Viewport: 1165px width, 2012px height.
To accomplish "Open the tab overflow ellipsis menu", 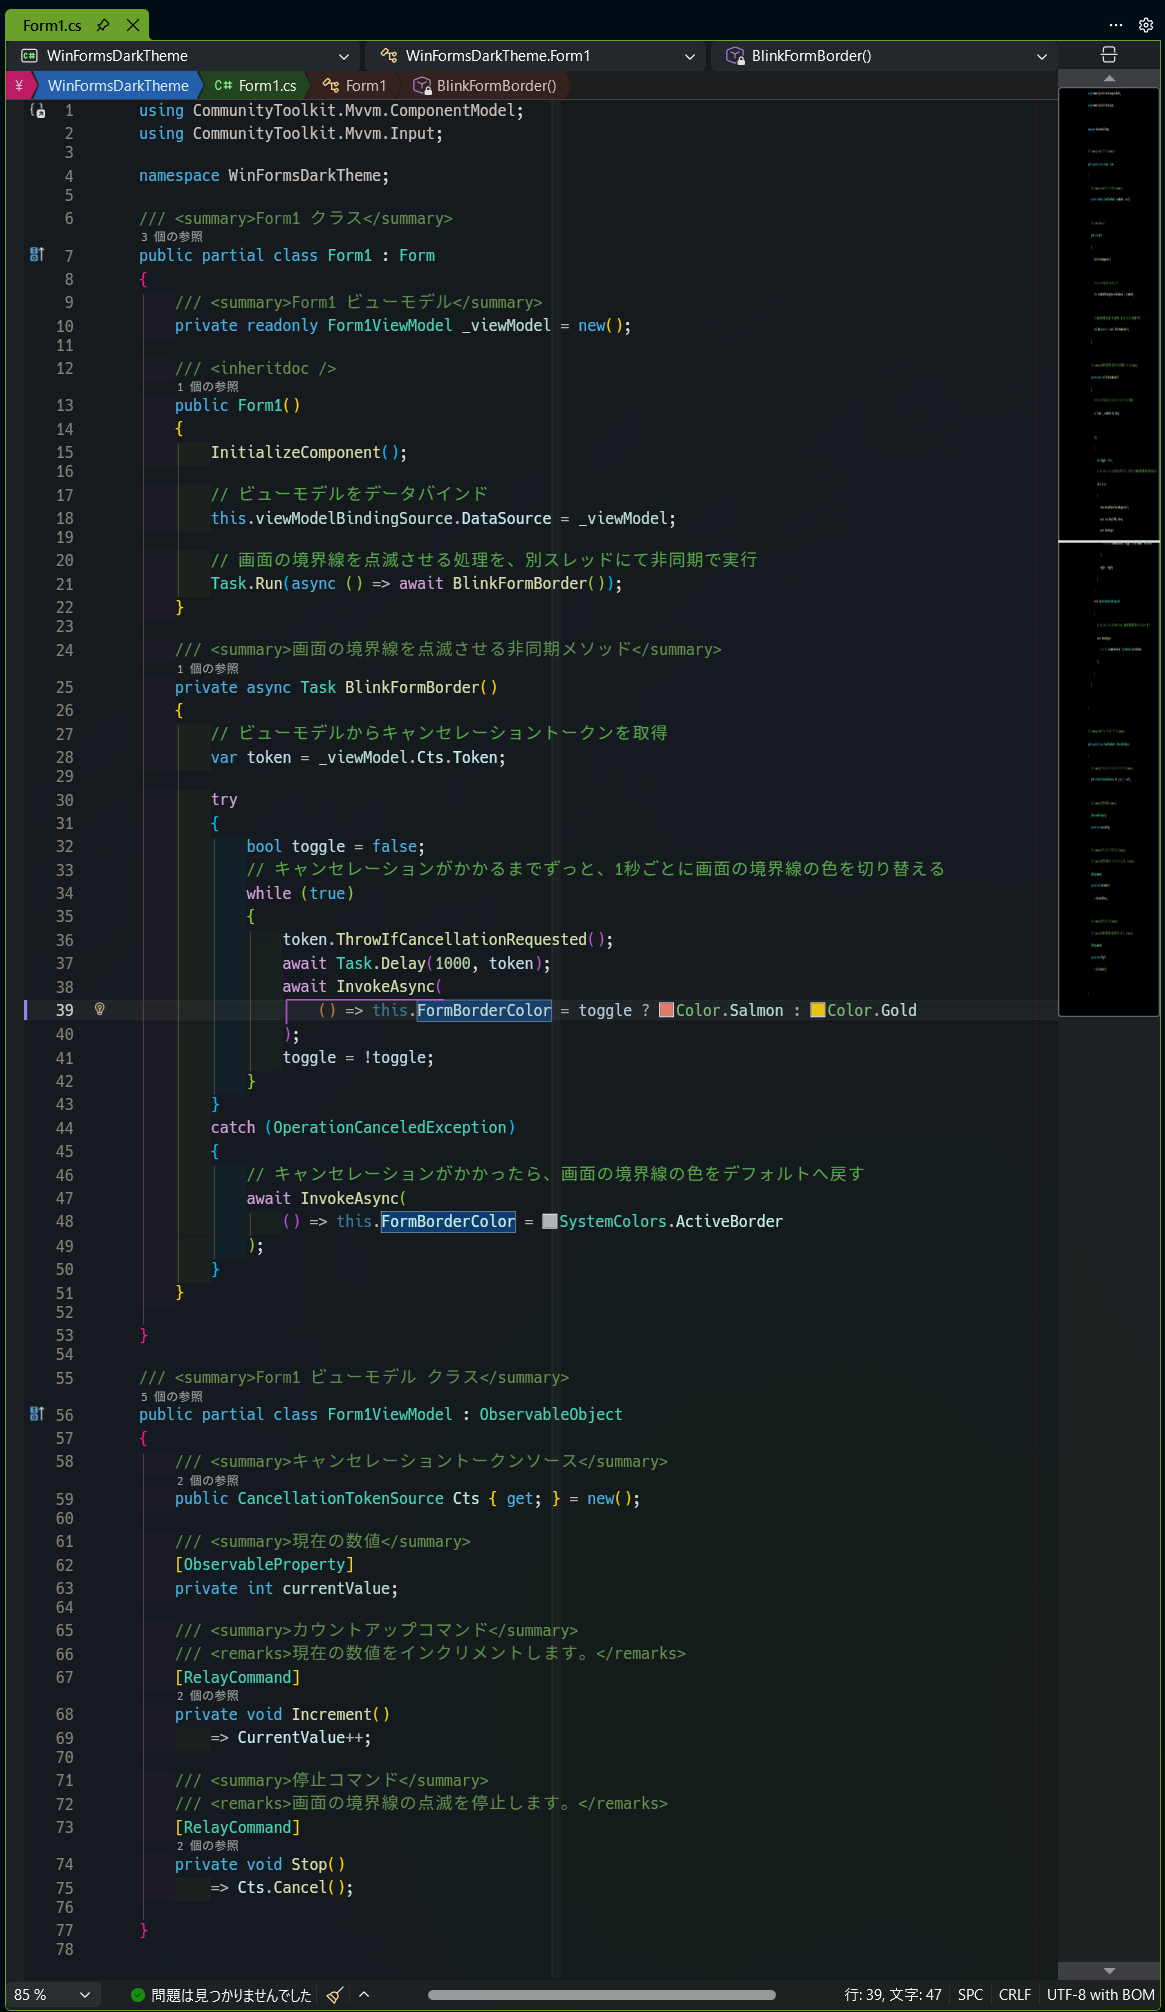I will coord(1116,25).
